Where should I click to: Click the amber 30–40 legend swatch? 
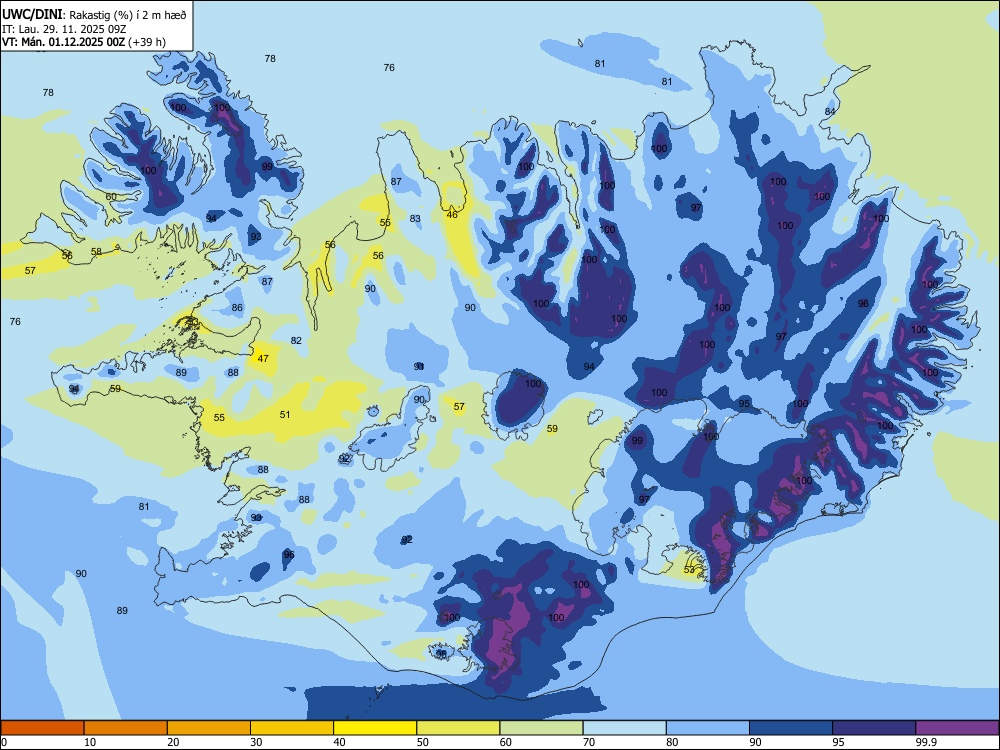click(292, 728)
